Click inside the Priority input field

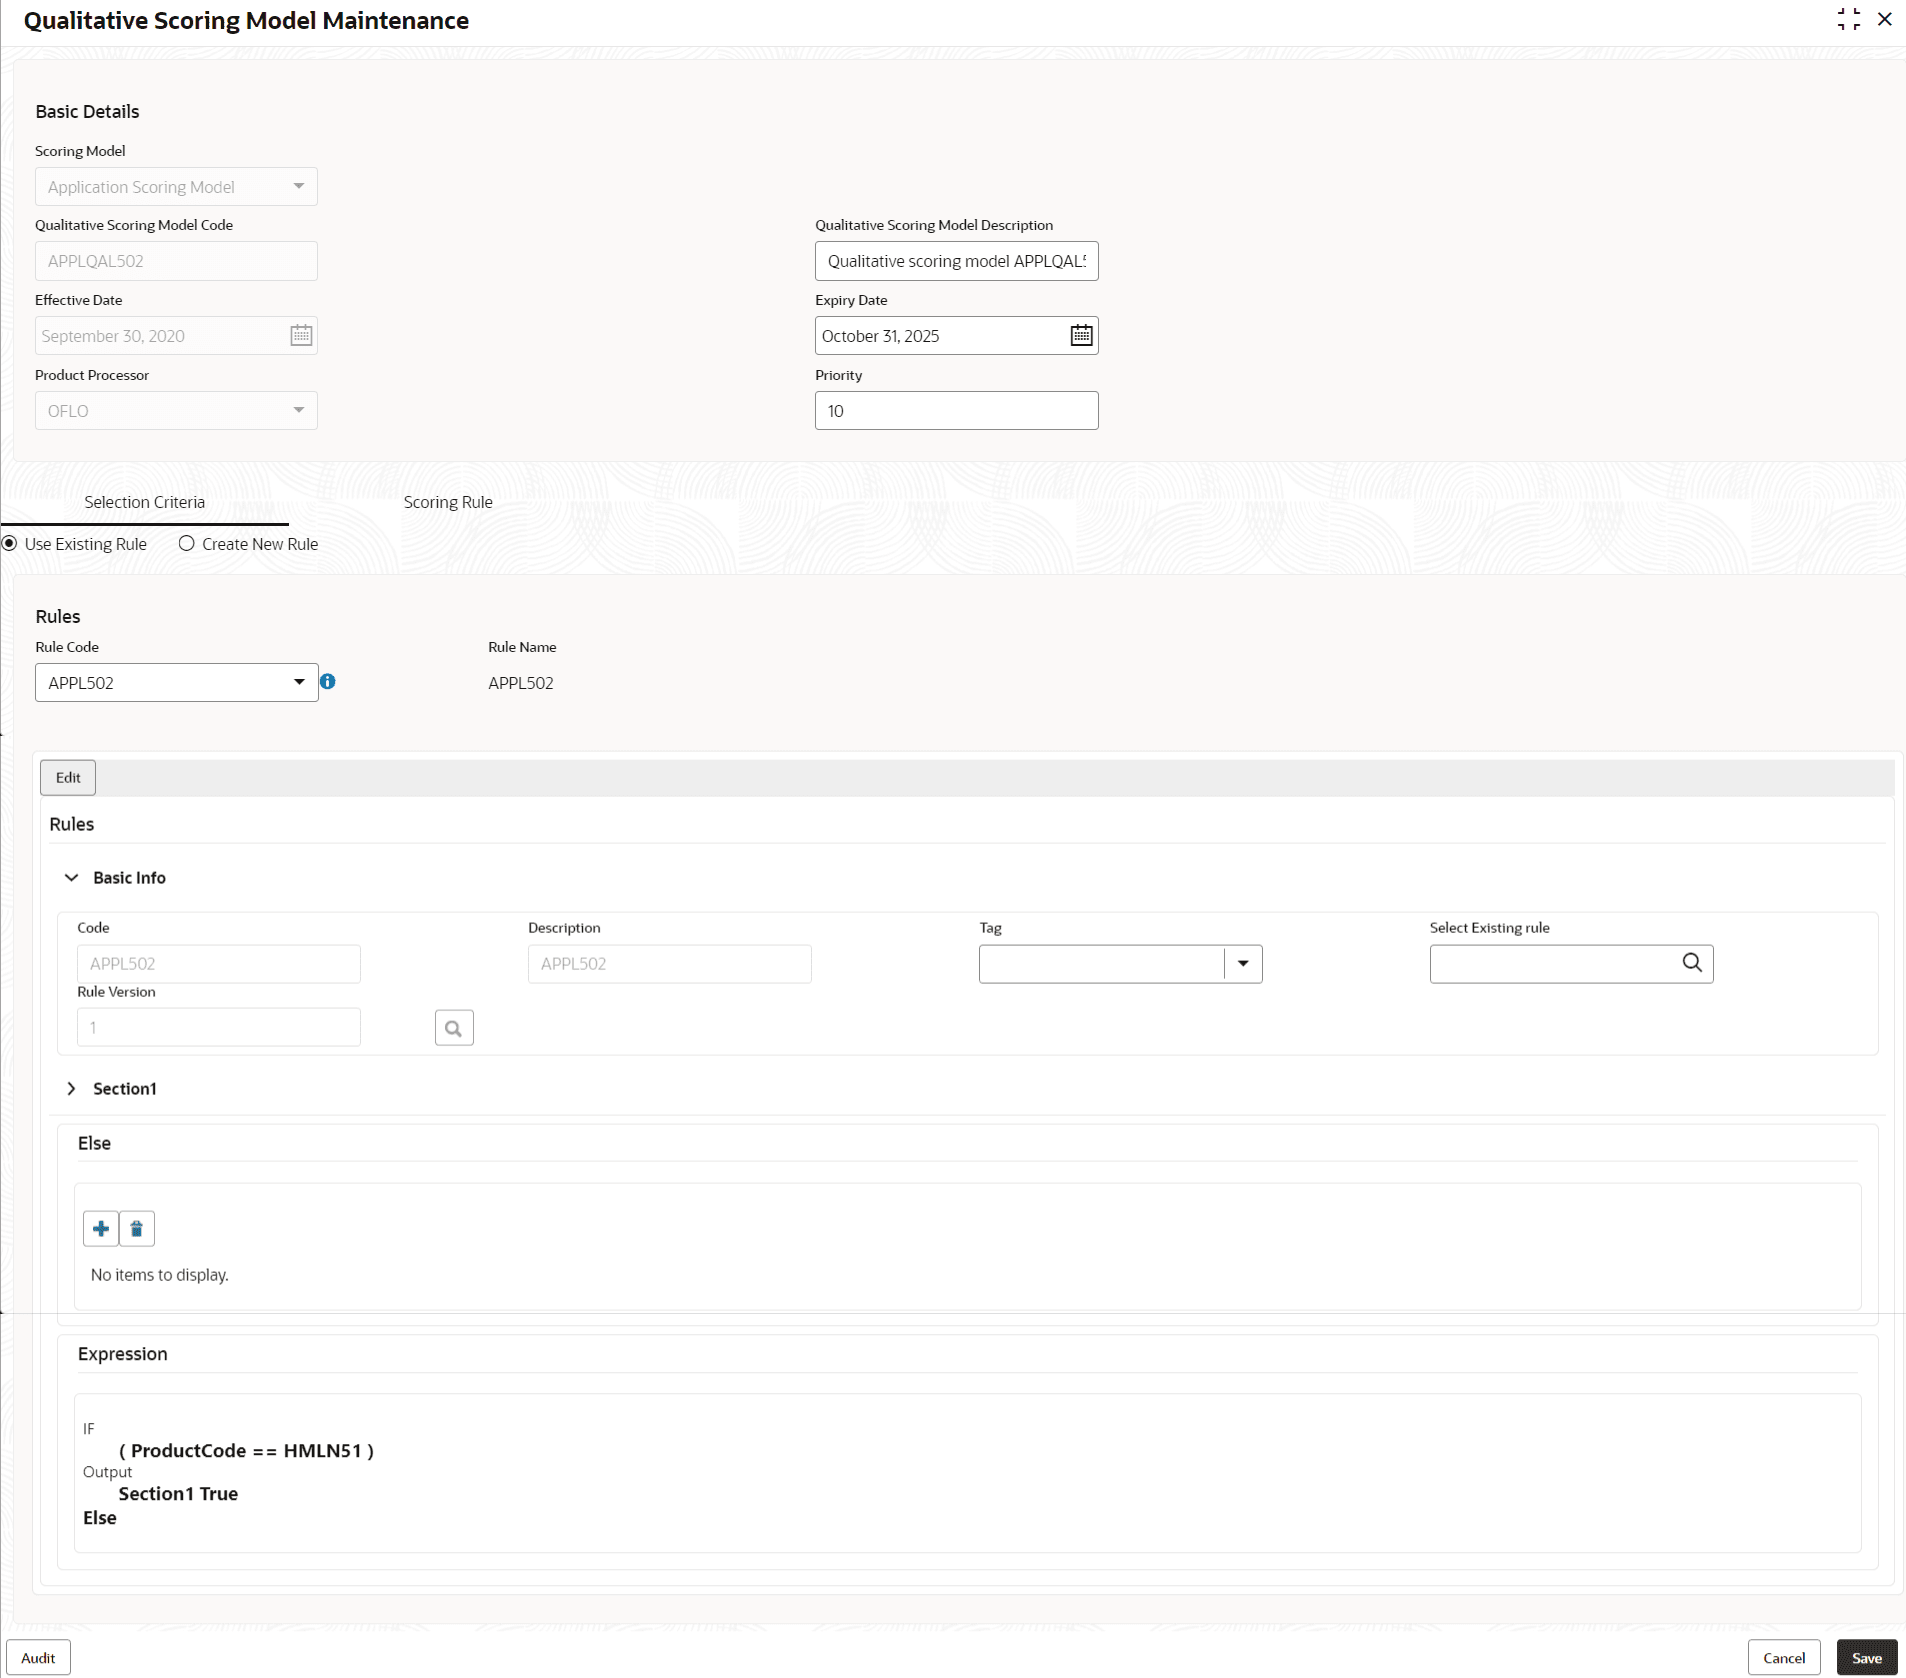click(955, 410)
